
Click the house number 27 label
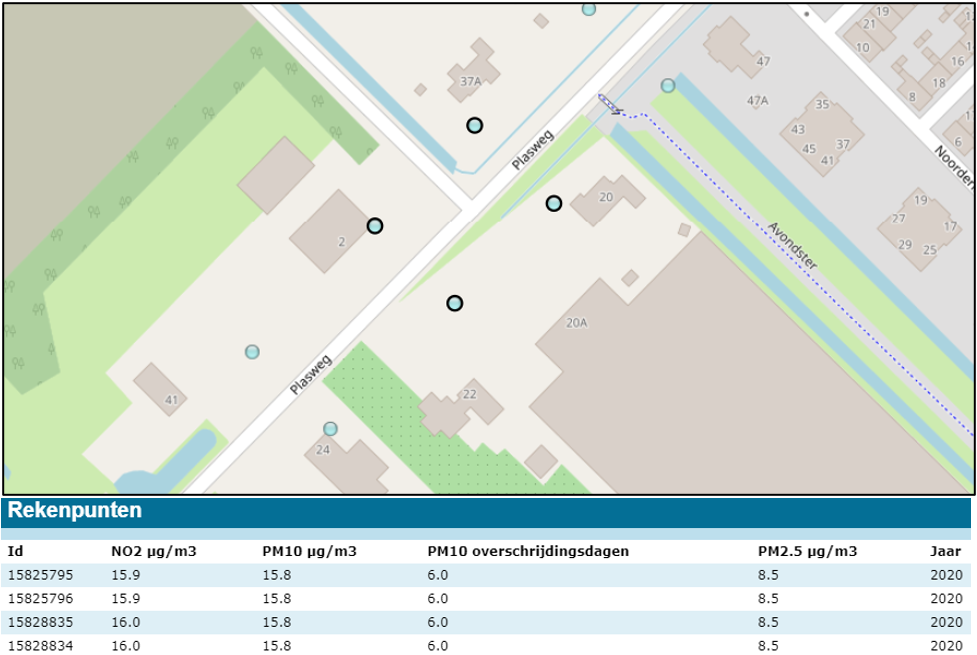(898, 218)
